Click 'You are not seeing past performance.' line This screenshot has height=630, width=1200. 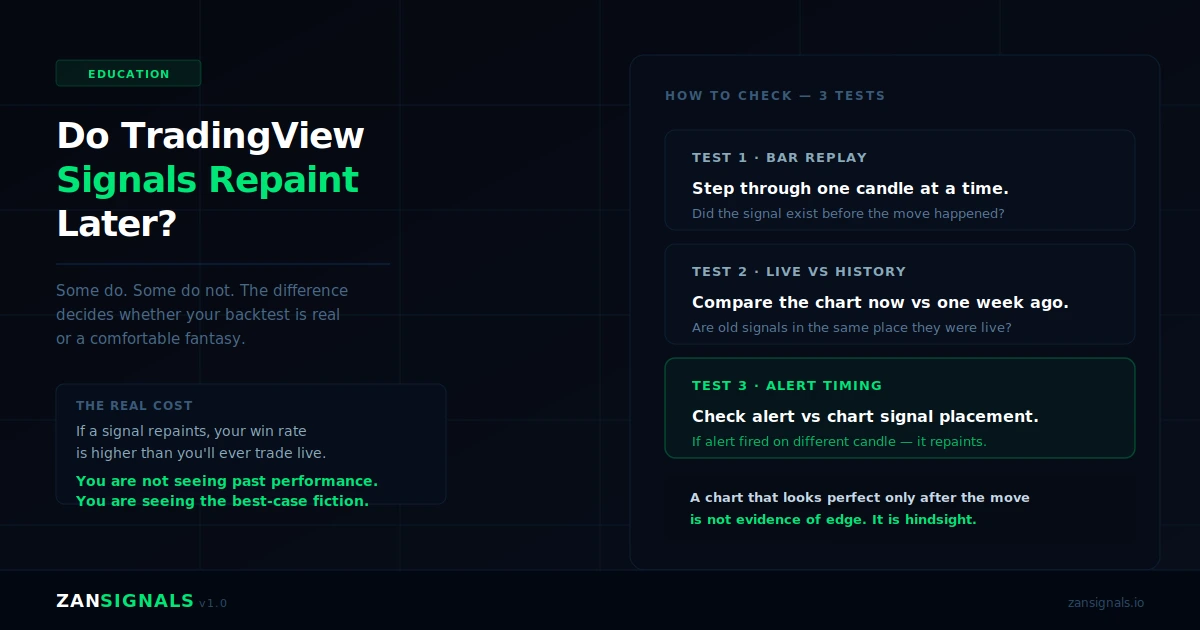[x=227, y=481]
